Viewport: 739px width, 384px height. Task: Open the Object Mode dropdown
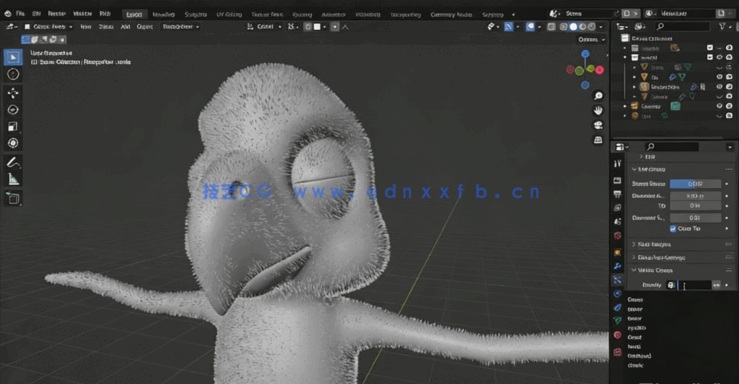tap(49, 27)
